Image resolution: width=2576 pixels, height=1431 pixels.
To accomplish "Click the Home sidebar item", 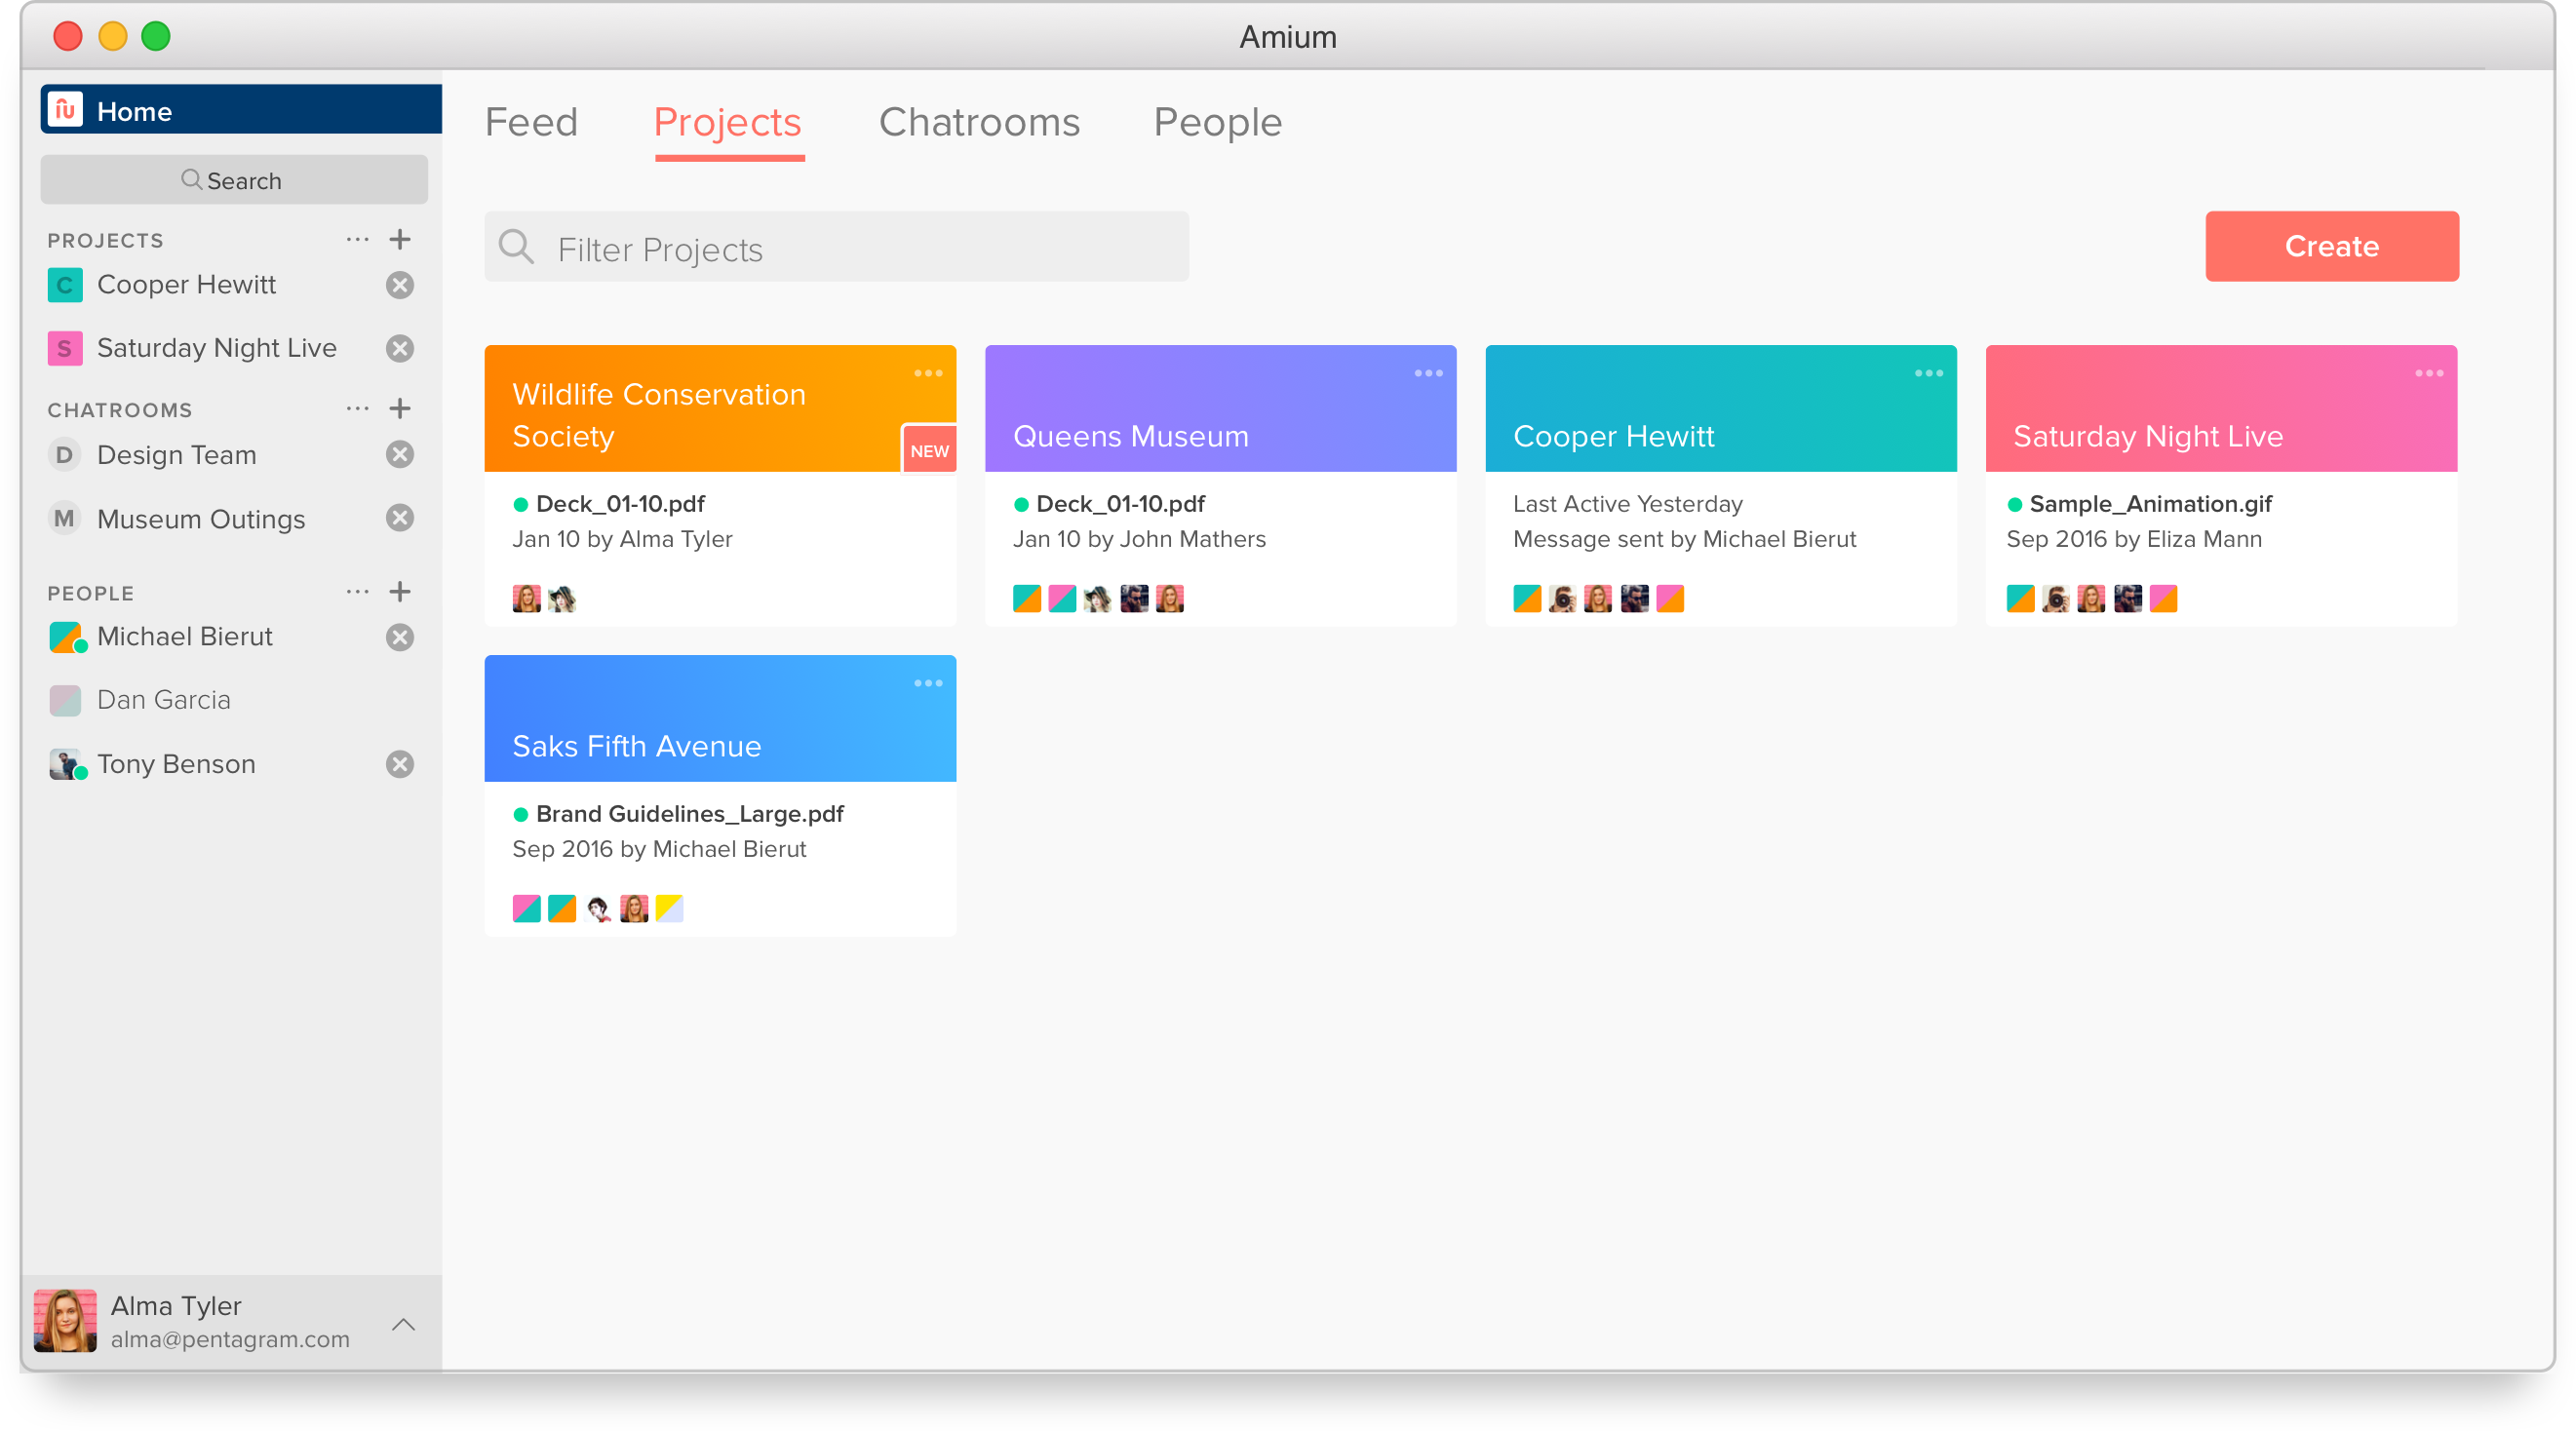I will [x=240, y=110].
